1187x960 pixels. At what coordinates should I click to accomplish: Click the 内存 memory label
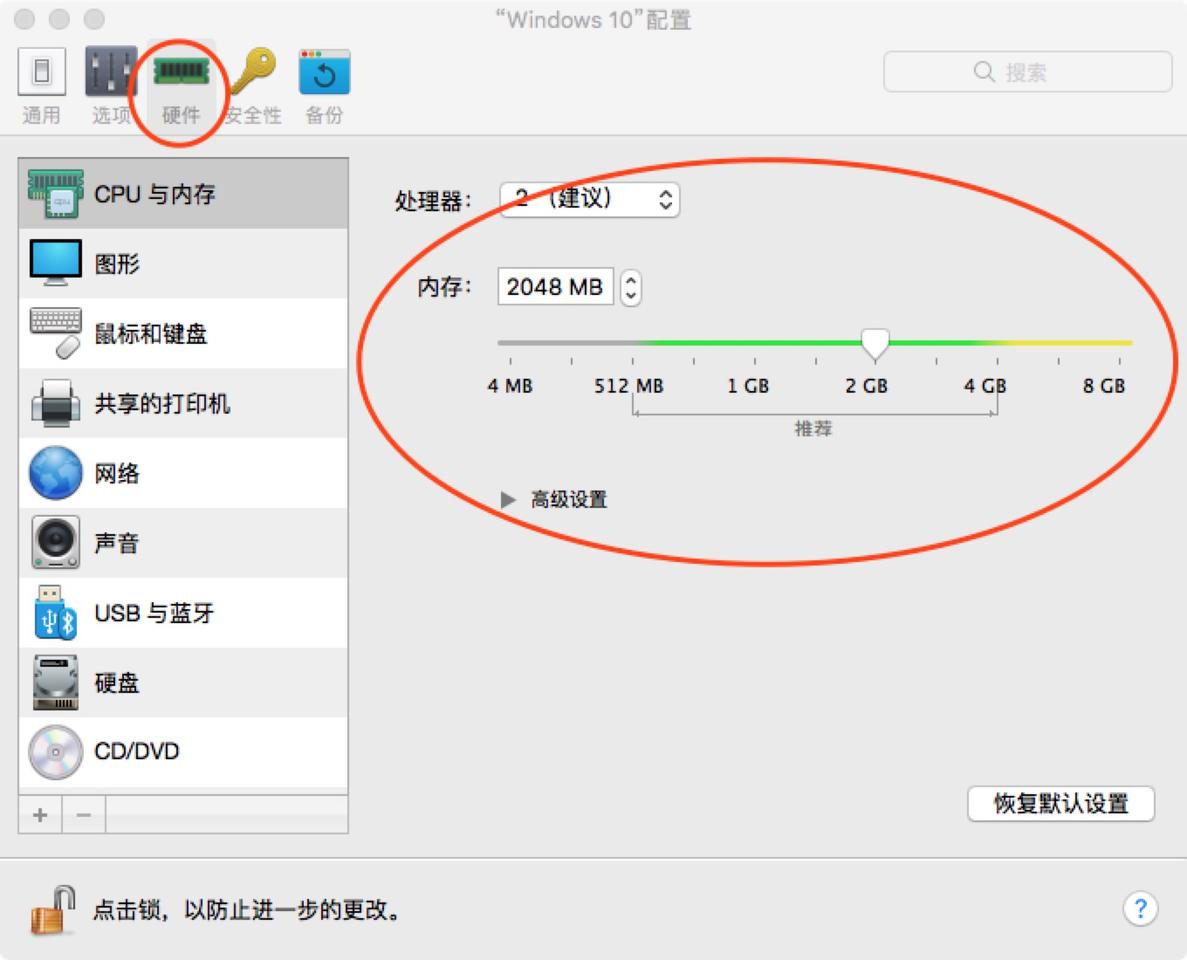444,287
